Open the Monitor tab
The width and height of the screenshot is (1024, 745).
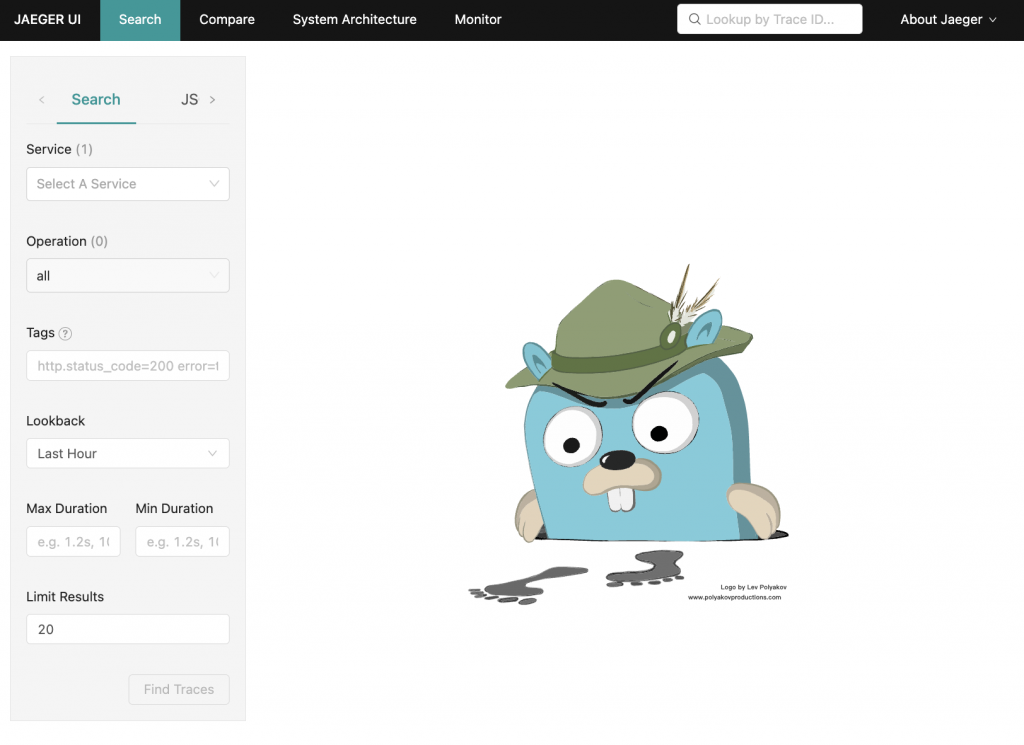[x=477, y=20]
